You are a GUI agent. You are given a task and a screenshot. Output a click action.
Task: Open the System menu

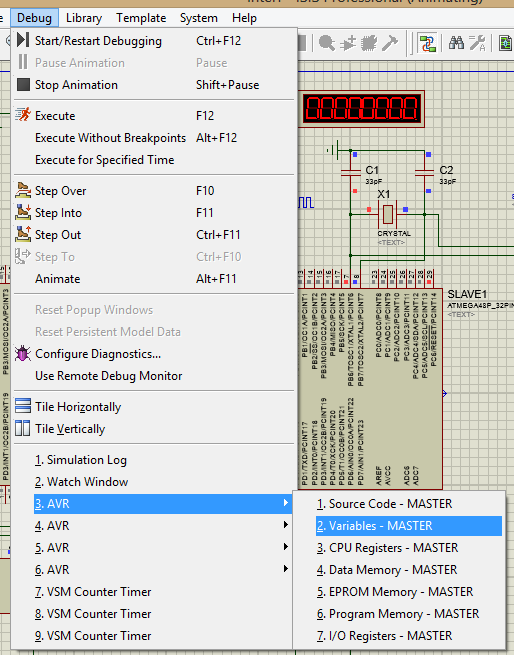tap(198, 18)
